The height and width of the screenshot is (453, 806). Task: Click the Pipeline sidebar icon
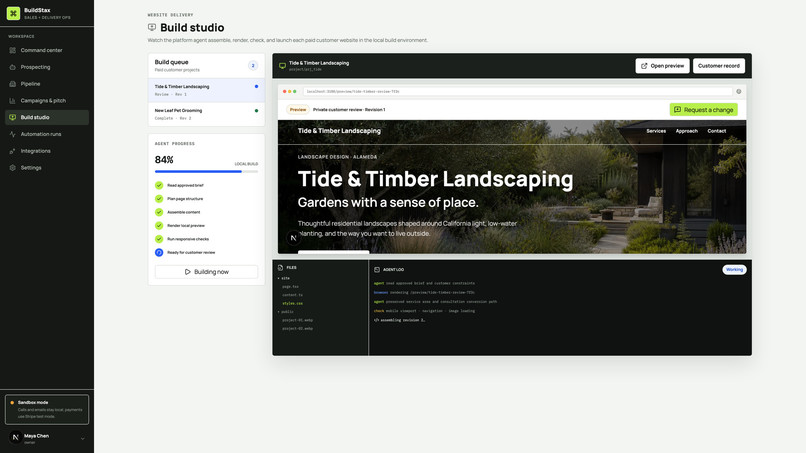[x=12, y=84]
